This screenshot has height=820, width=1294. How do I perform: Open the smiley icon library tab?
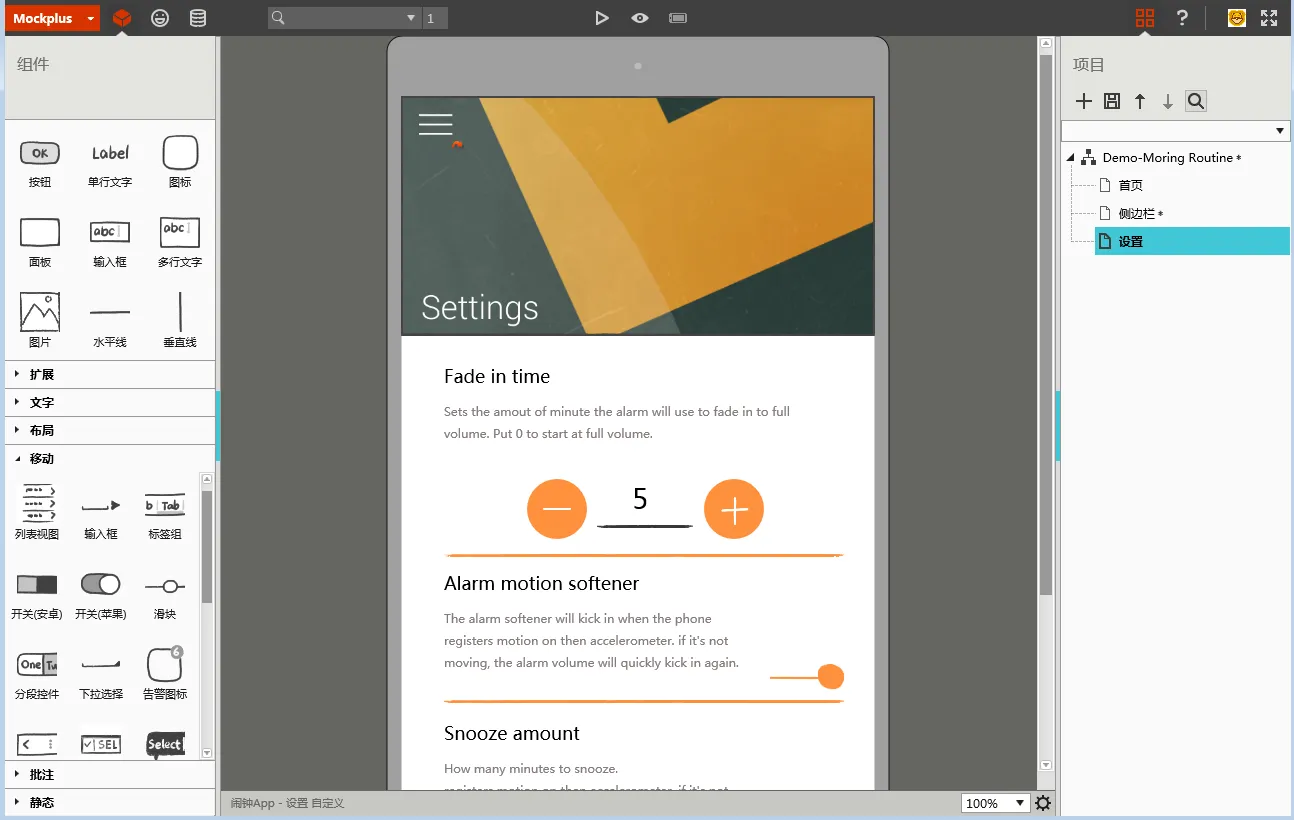[160, 18]
